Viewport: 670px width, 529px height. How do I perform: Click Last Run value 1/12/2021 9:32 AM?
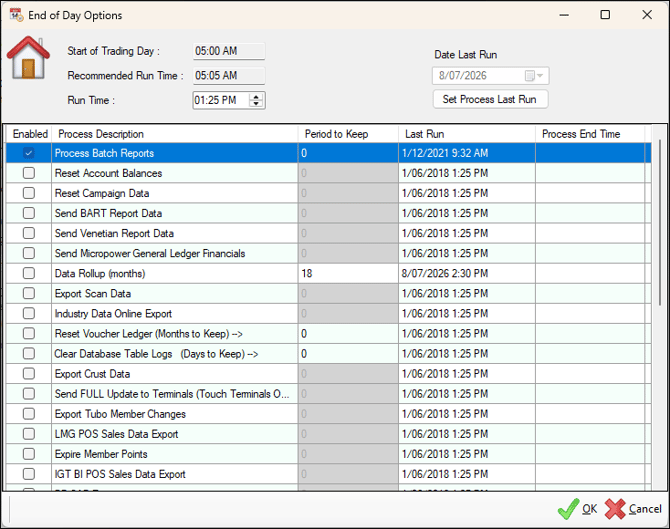point(445,153)
